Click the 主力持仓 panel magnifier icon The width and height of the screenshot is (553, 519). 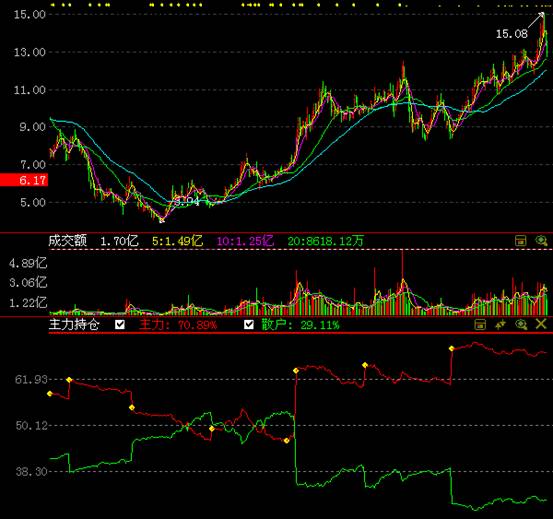click(x=521, y=324)
